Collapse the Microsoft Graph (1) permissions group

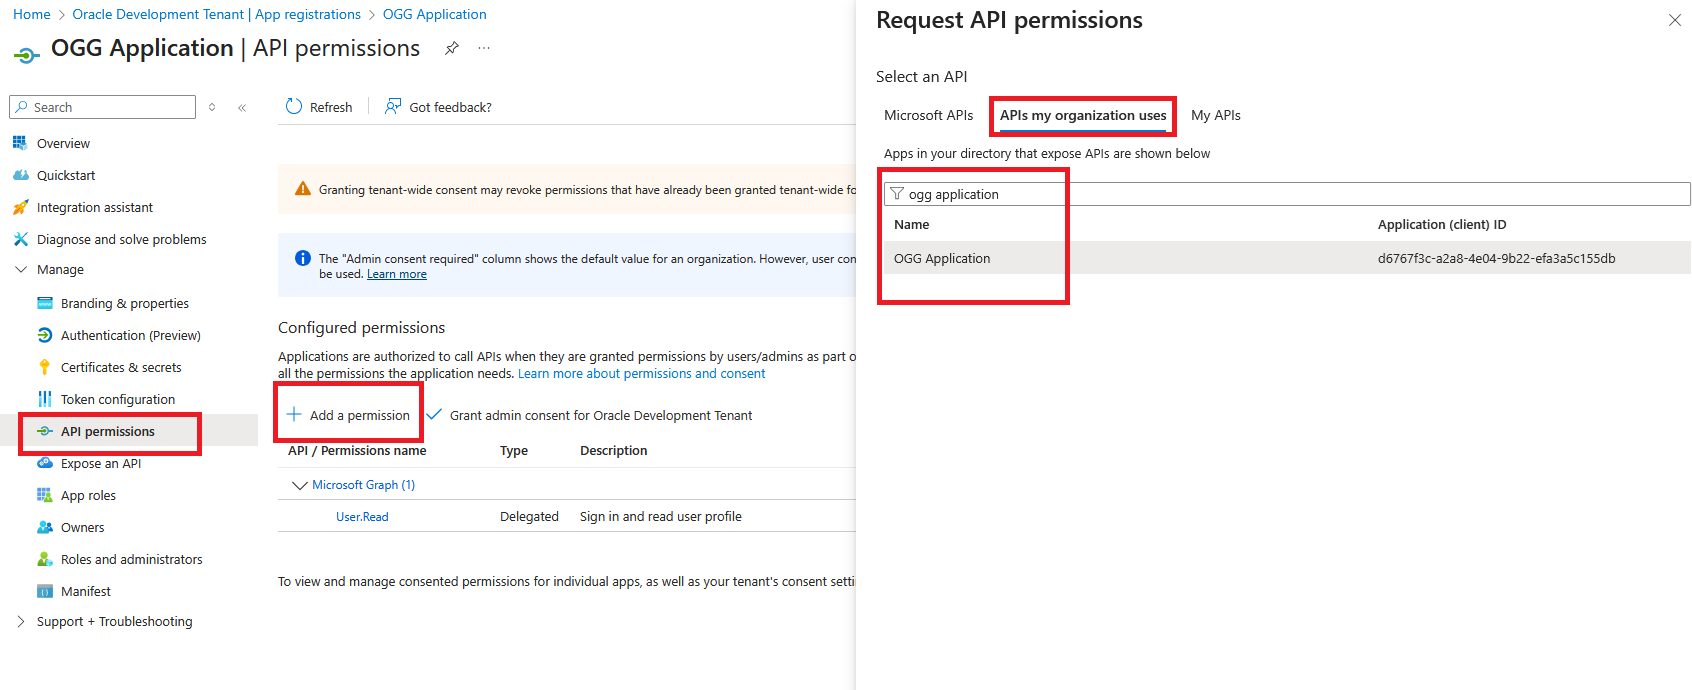[299, 485]
